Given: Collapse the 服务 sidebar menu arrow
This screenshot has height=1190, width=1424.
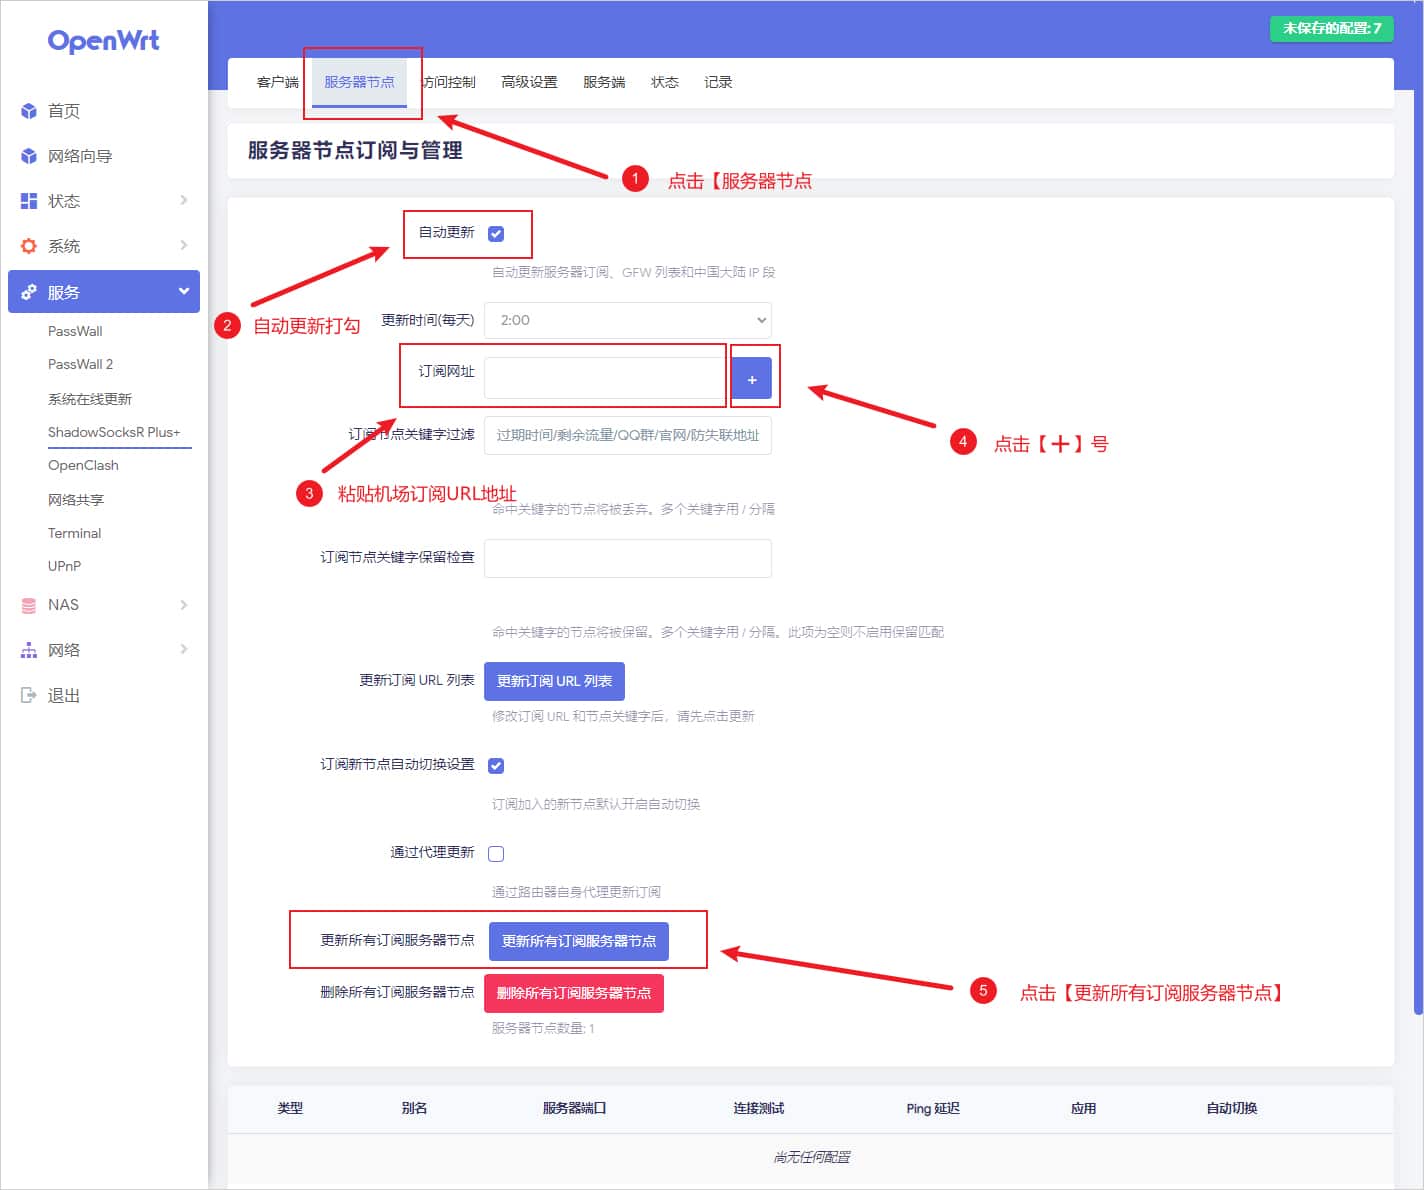Looking at the screenshot, I should (x=184, y=291).
